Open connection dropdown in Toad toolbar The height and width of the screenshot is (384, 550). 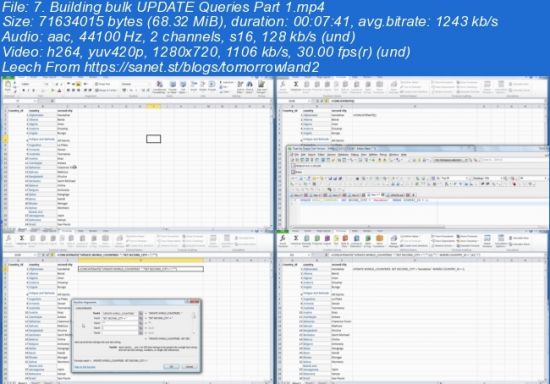451,160
